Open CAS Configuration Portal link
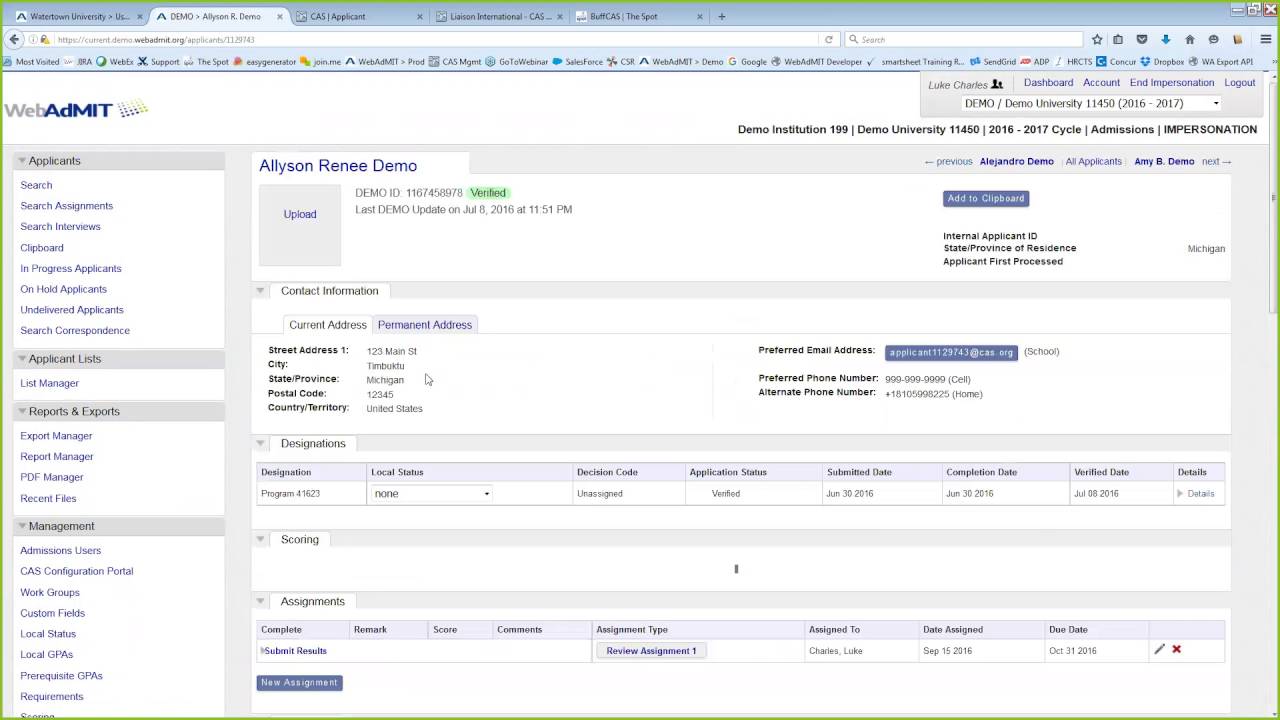This screenshot has width=1280, height=720. click(x=76, y=571)
